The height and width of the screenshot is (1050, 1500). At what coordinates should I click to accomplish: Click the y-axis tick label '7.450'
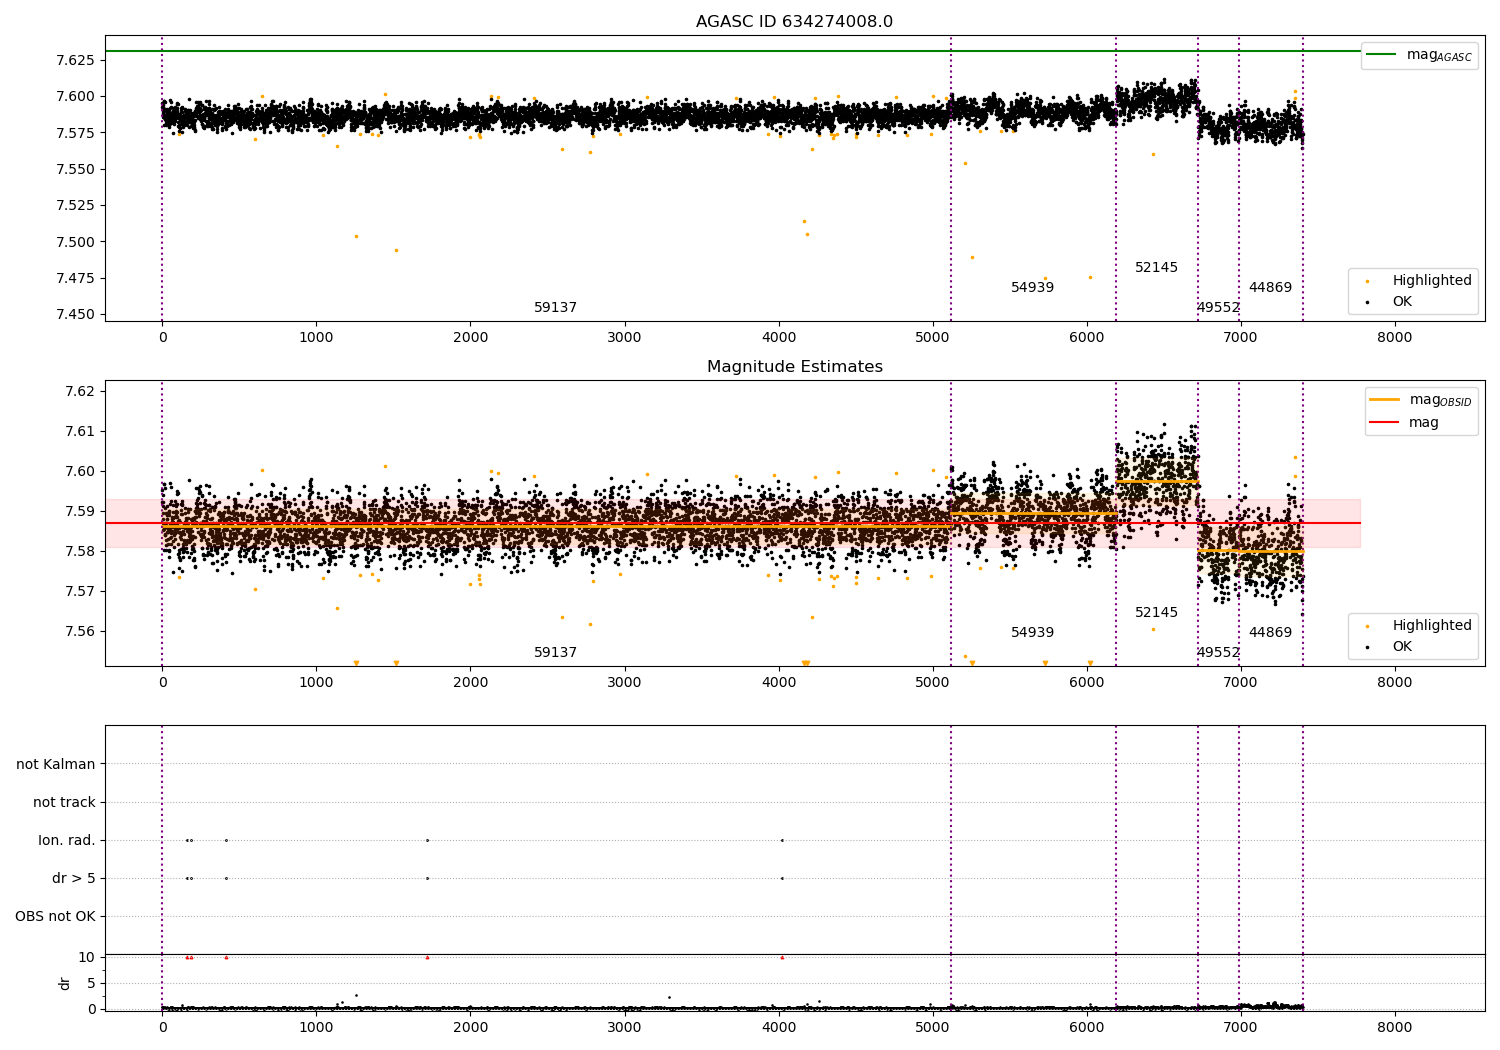[x=76, y=315]
